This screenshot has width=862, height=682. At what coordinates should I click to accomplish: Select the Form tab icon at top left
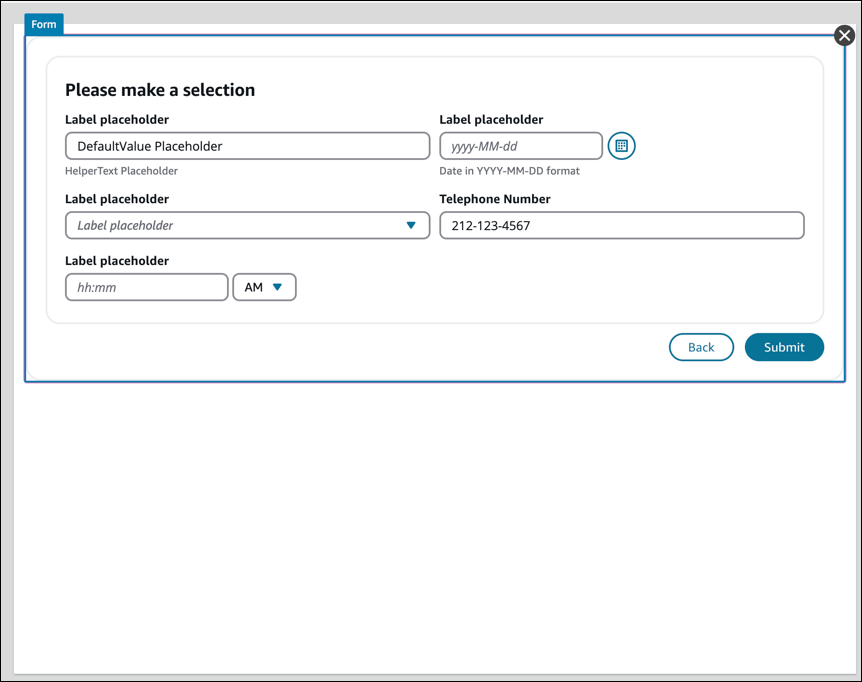[43, 24]
